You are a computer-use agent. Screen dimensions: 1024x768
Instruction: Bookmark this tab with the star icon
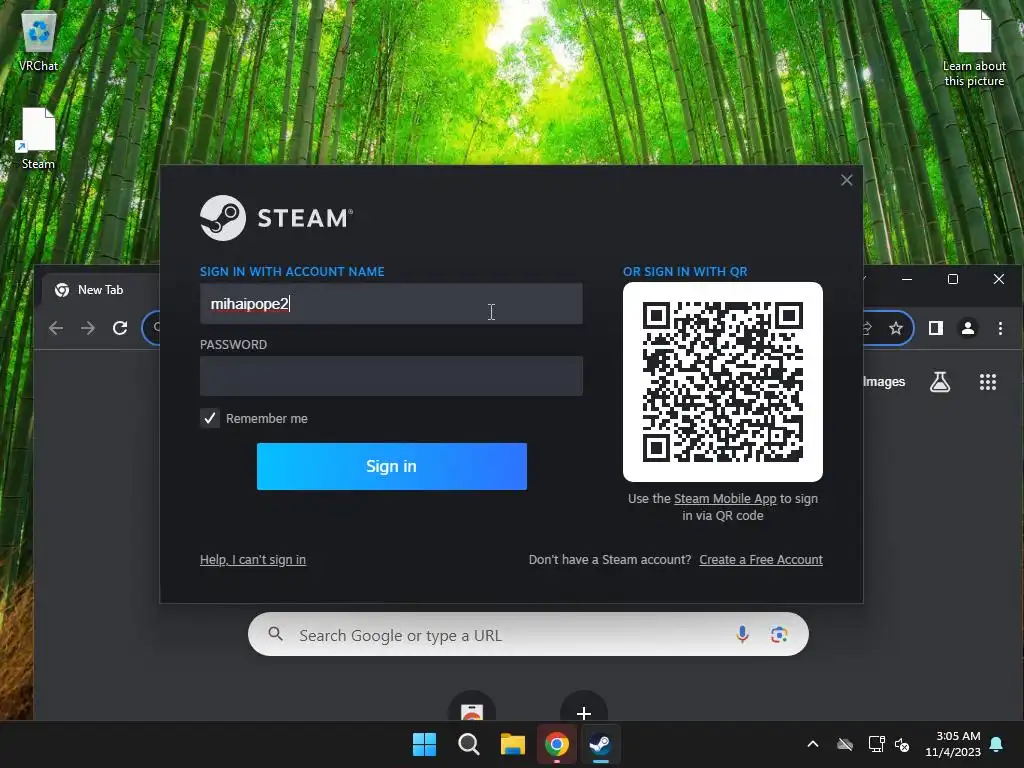896,328
